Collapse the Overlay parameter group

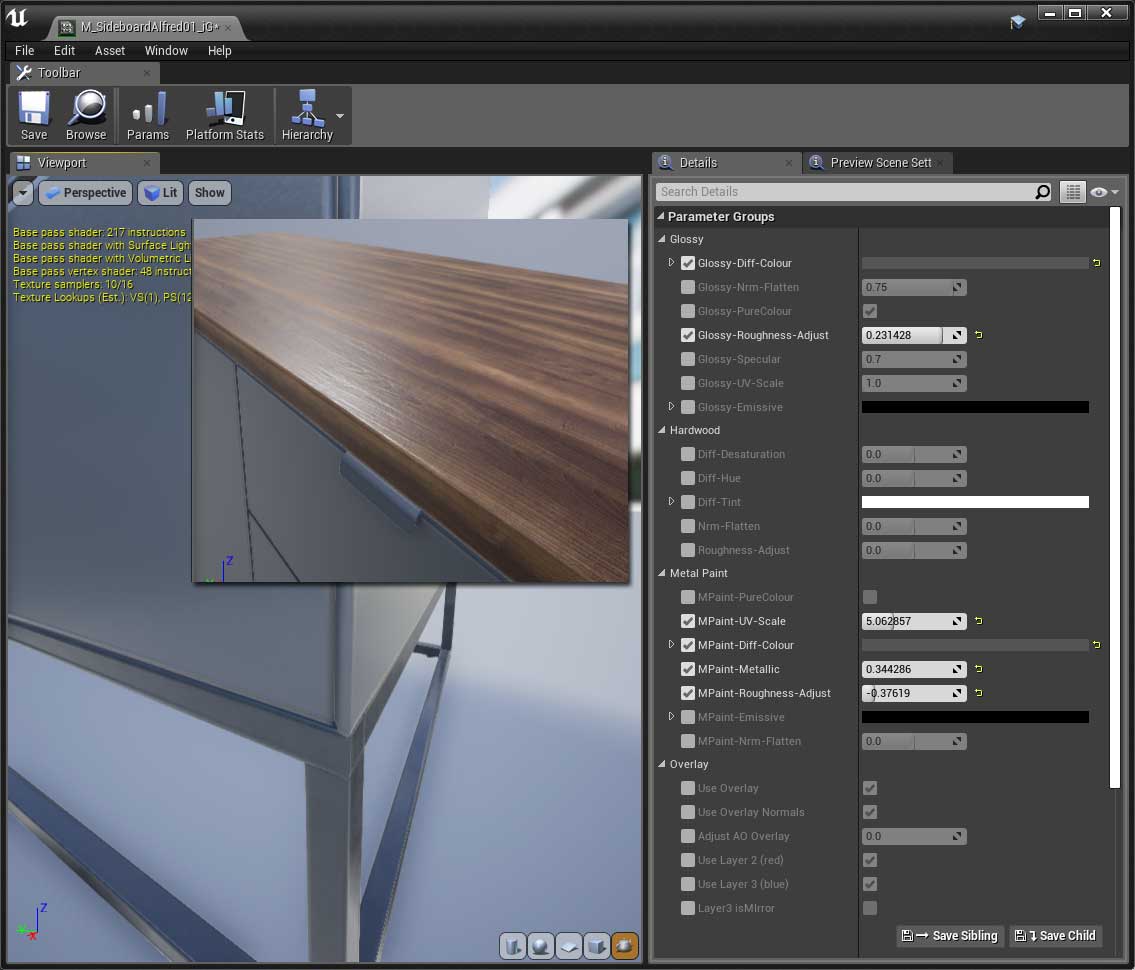(x=662, y=764)
